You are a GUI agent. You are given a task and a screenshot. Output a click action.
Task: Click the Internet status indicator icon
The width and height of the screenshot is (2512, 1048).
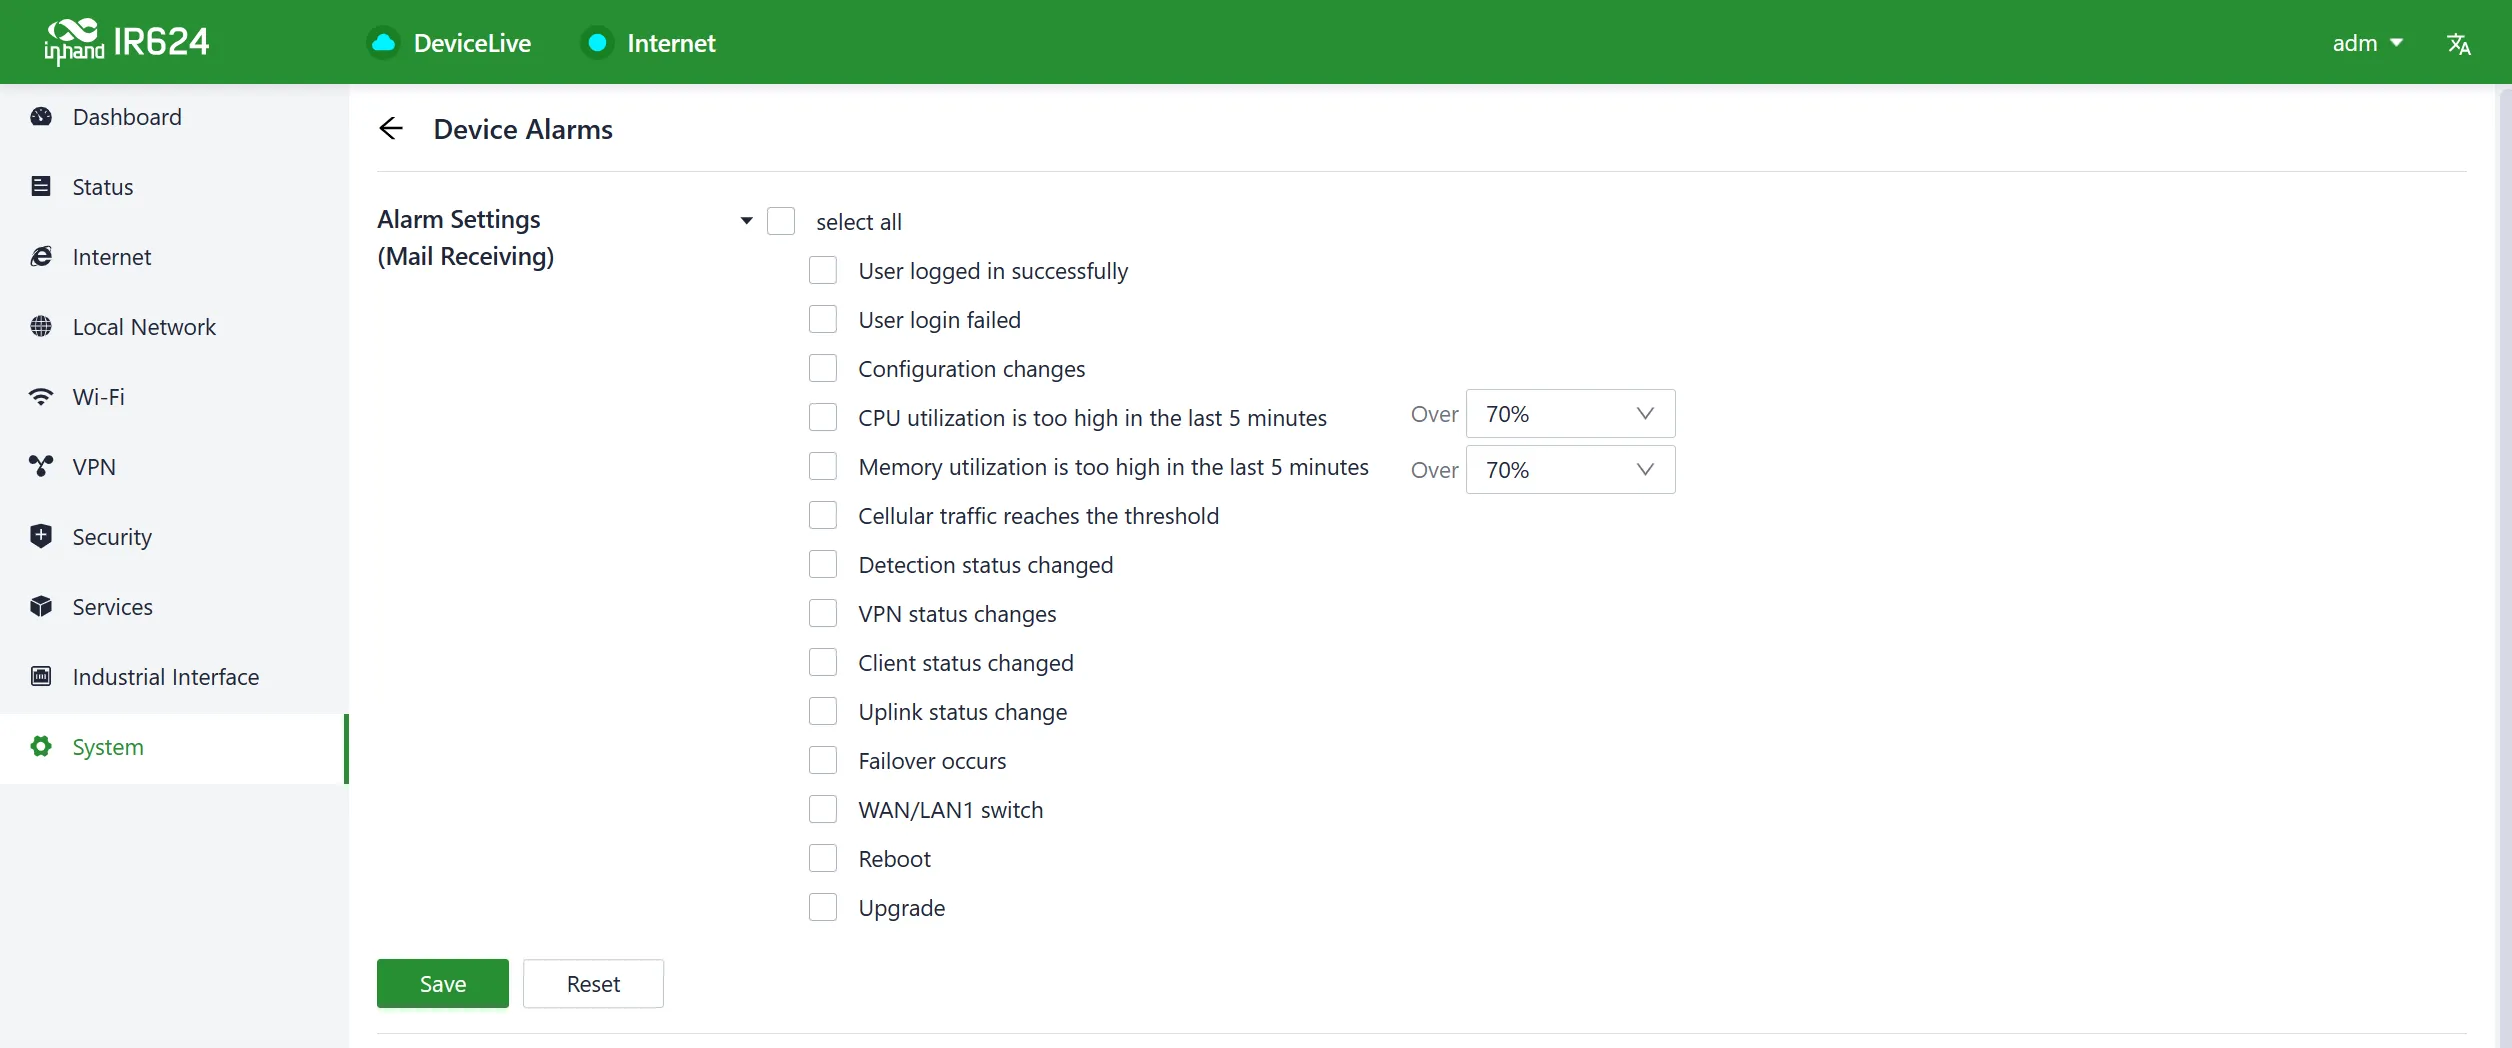(597, 43)
